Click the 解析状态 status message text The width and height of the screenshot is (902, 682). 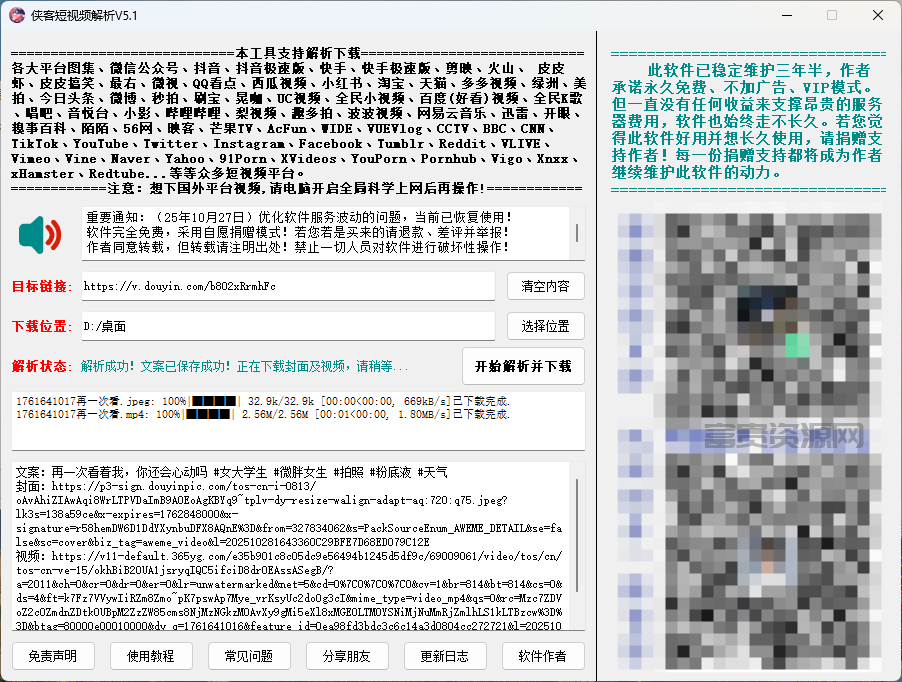pos(244,366)
